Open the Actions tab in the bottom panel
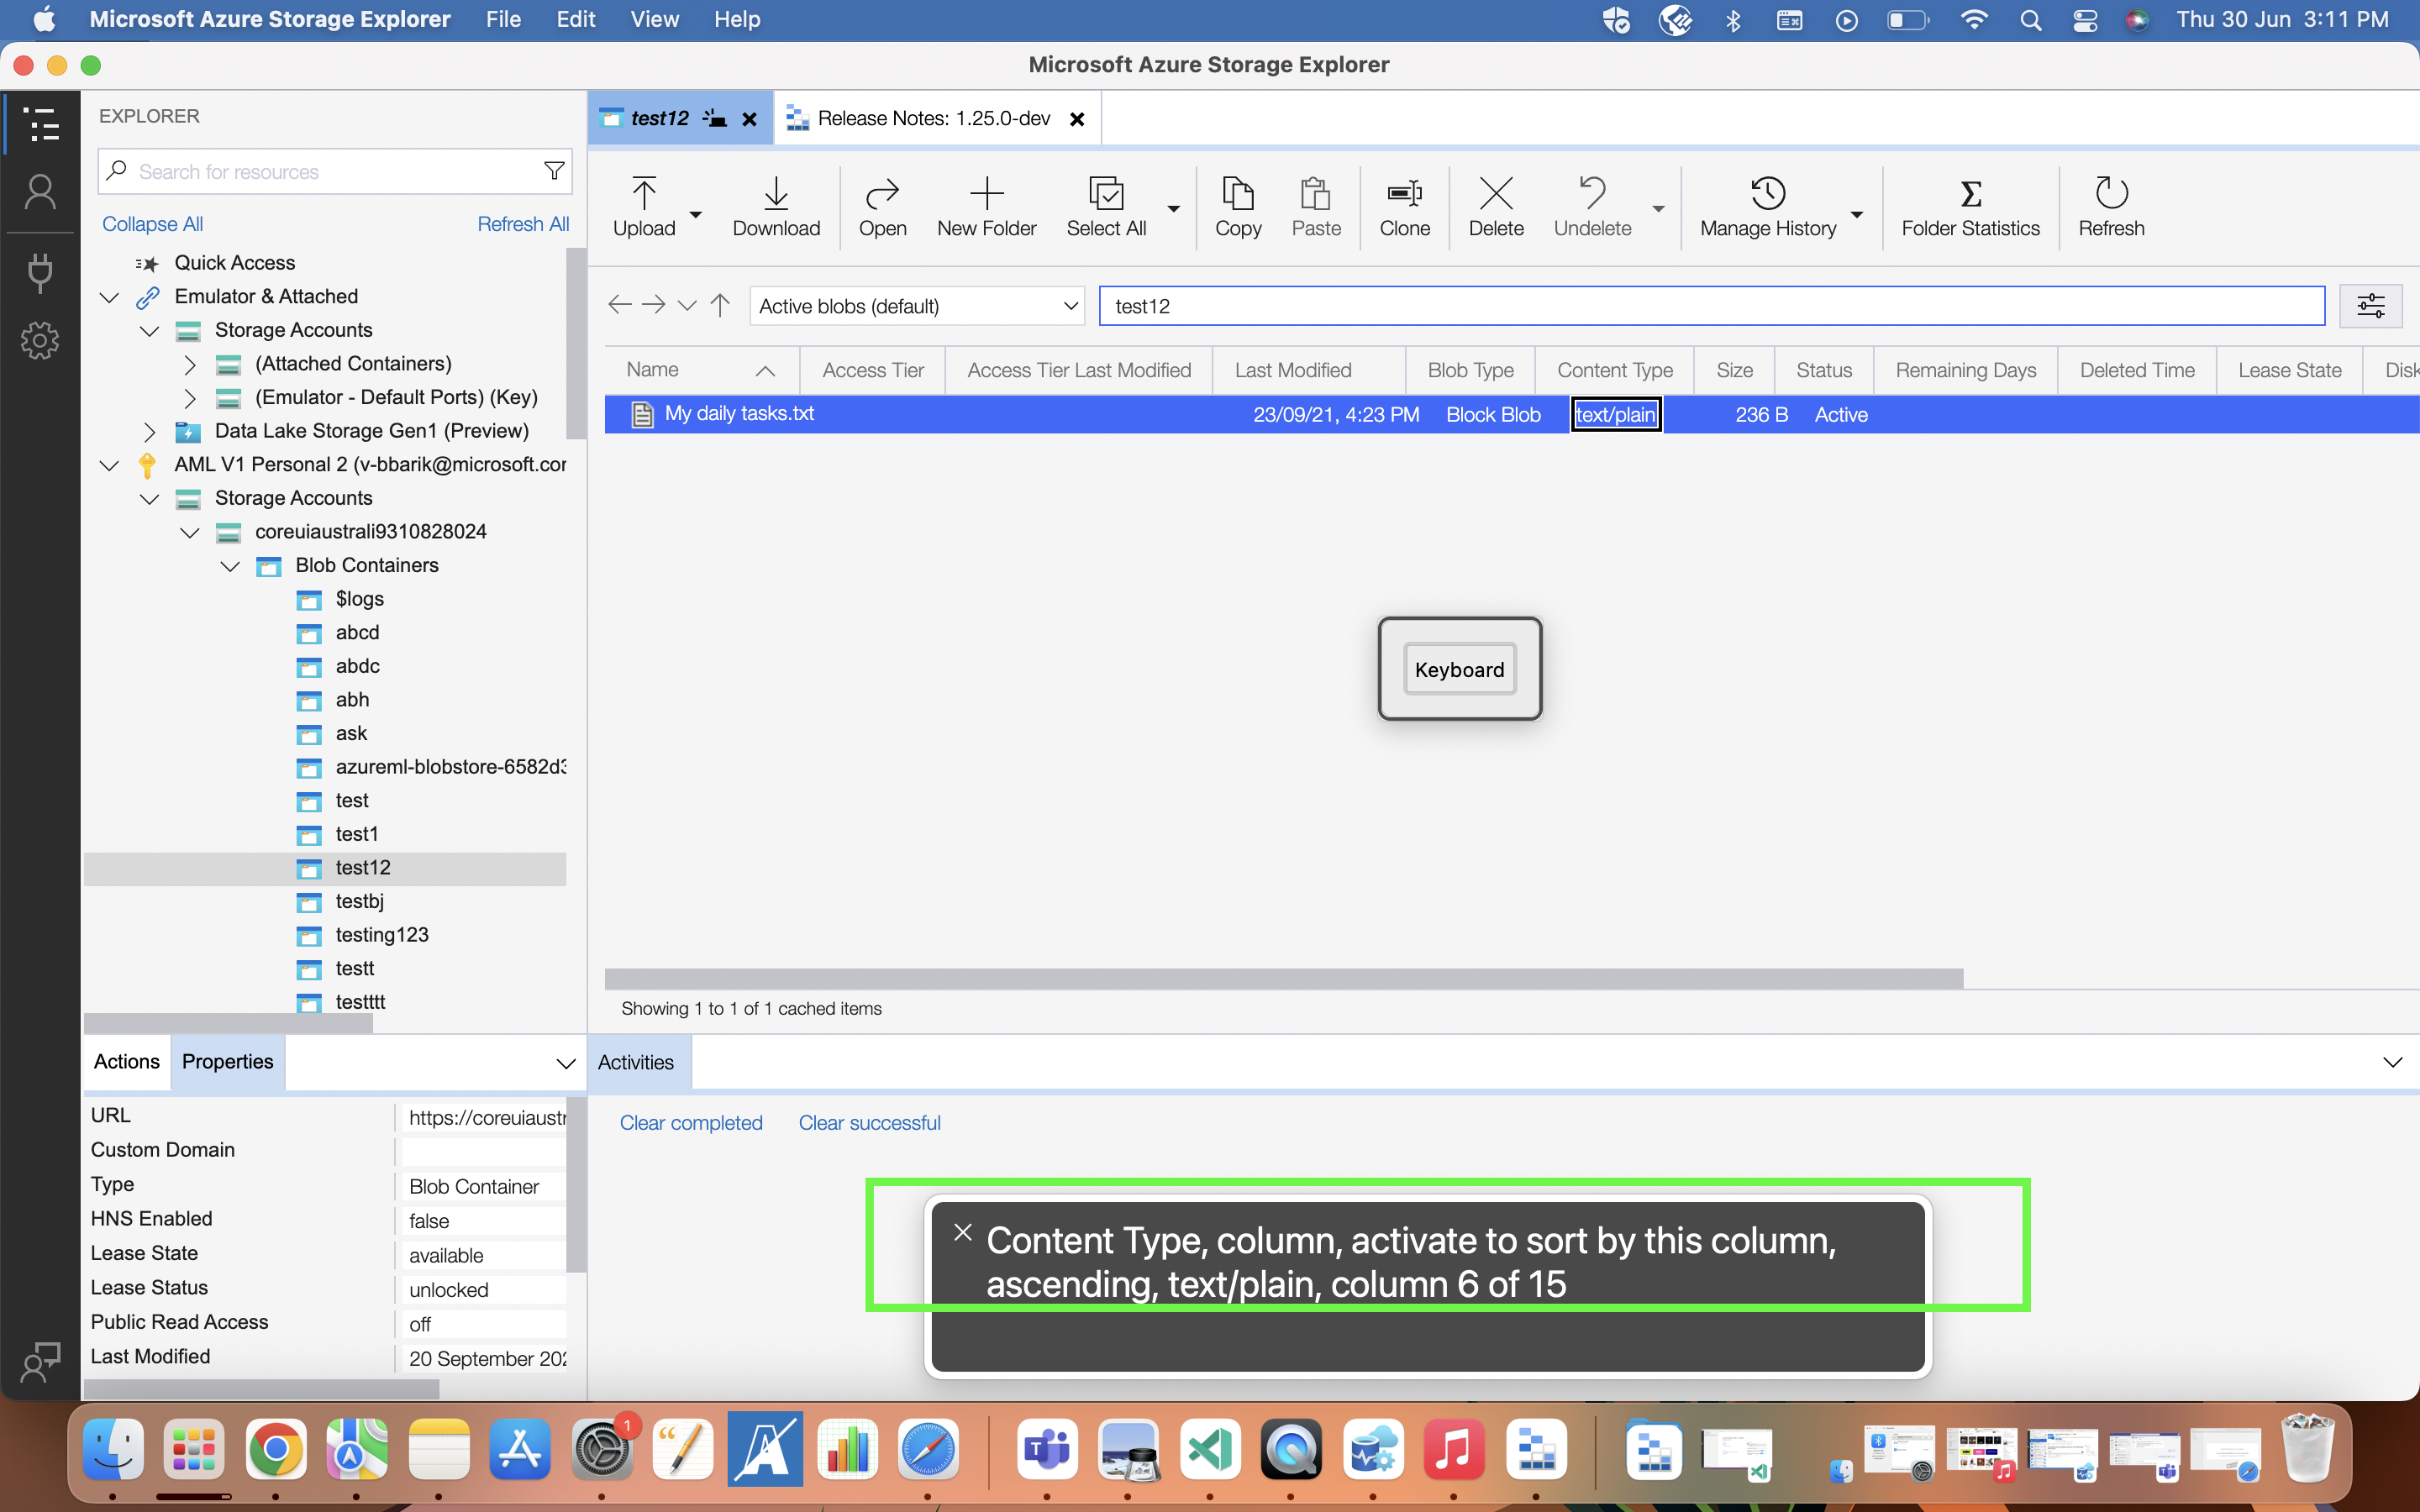 126,1061
